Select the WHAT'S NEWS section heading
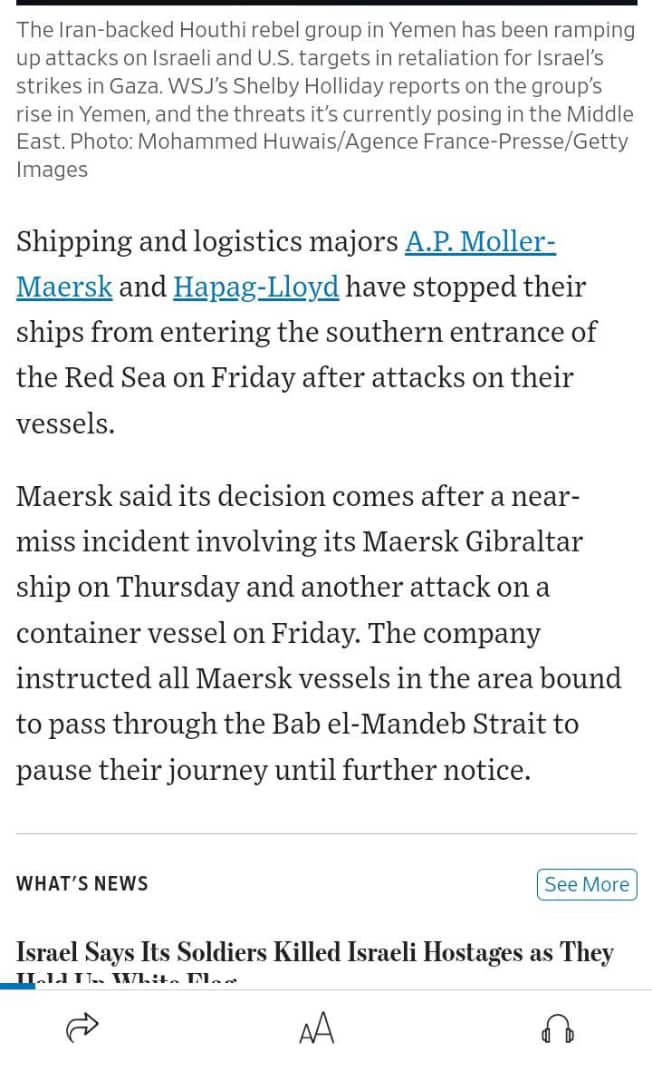Viewport: 652px width, 1080px height. [82, 884]
